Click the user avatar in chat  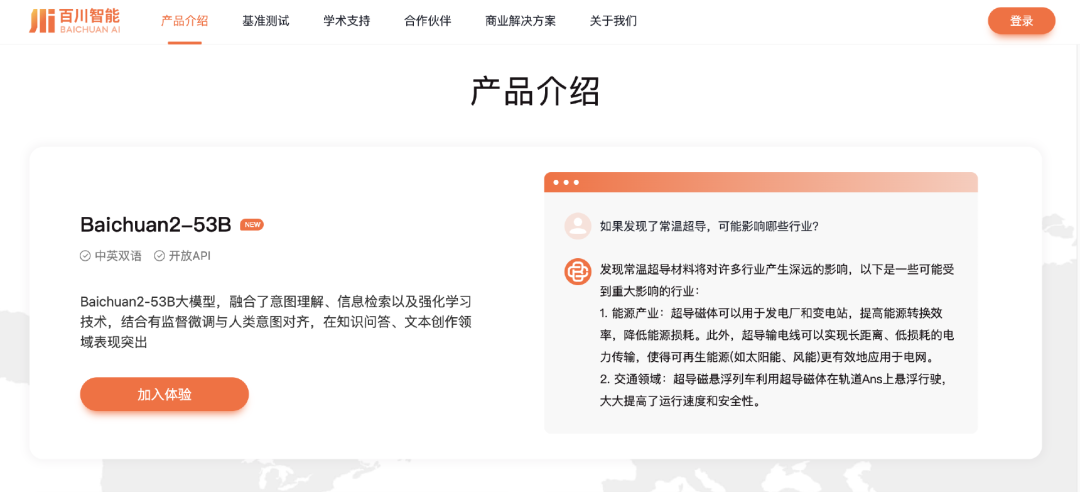578,226
